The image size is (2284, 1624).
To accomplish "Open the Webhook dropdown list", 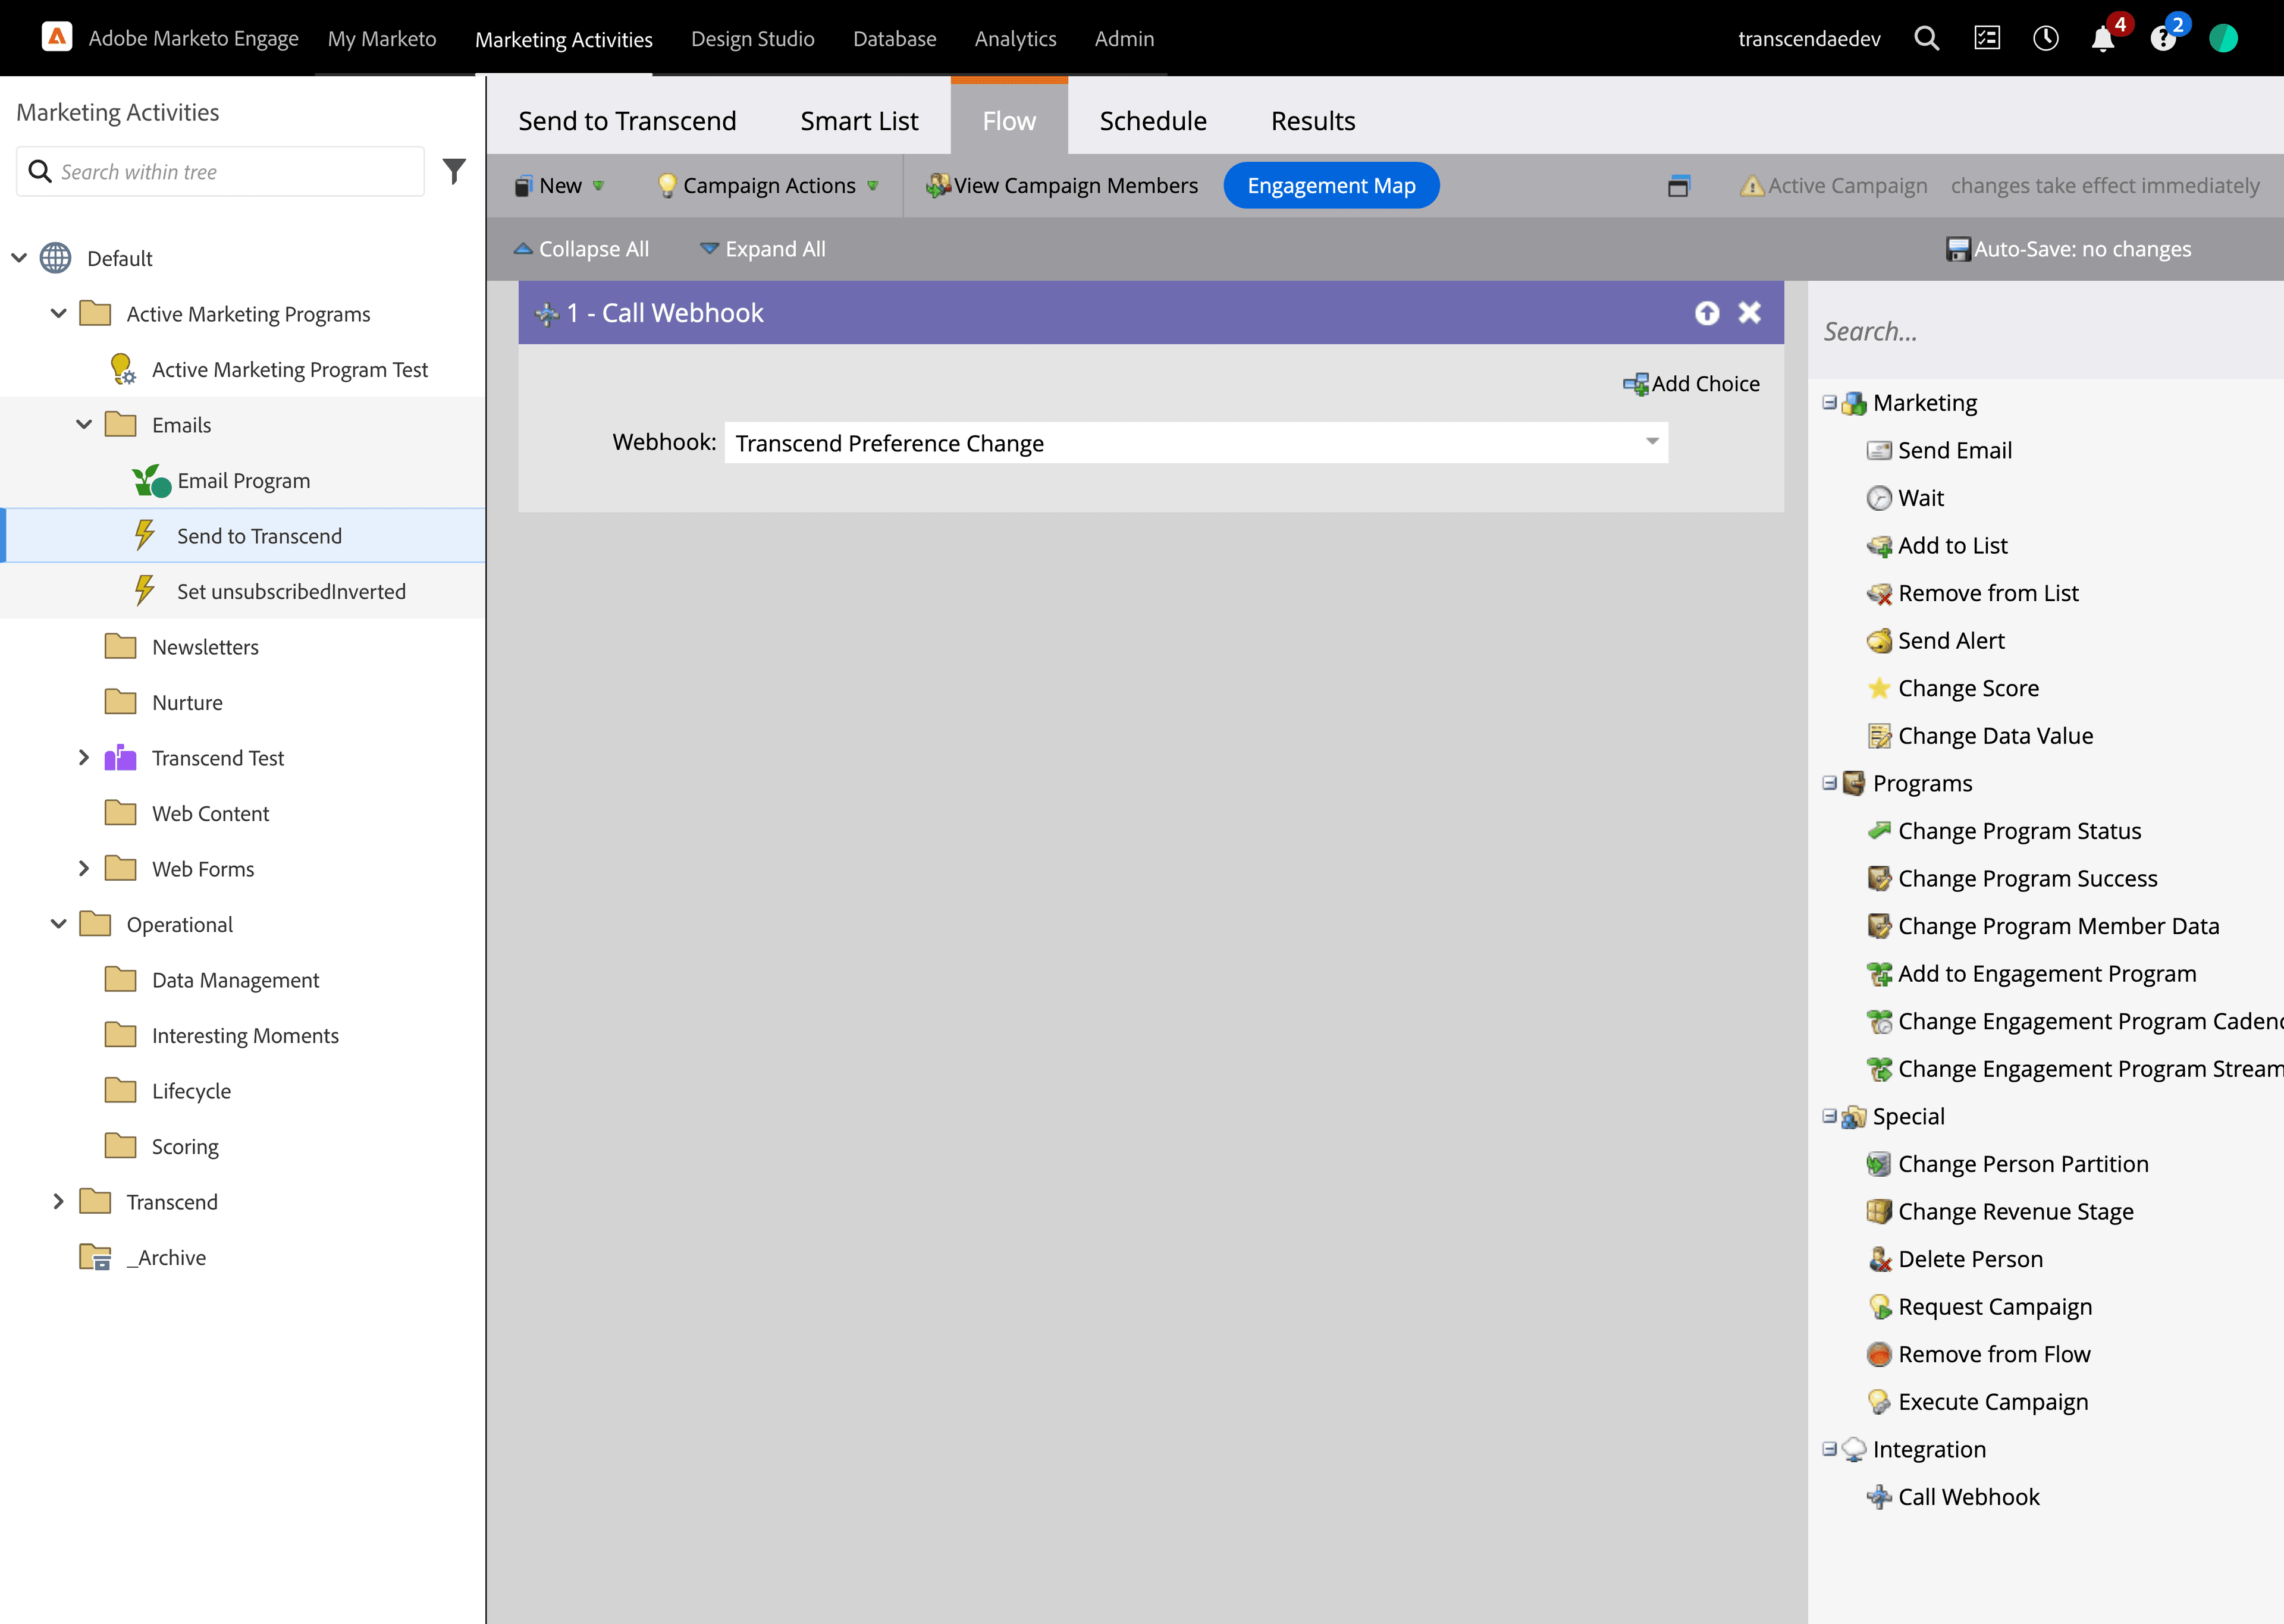I will click(x=1652, y=442).
